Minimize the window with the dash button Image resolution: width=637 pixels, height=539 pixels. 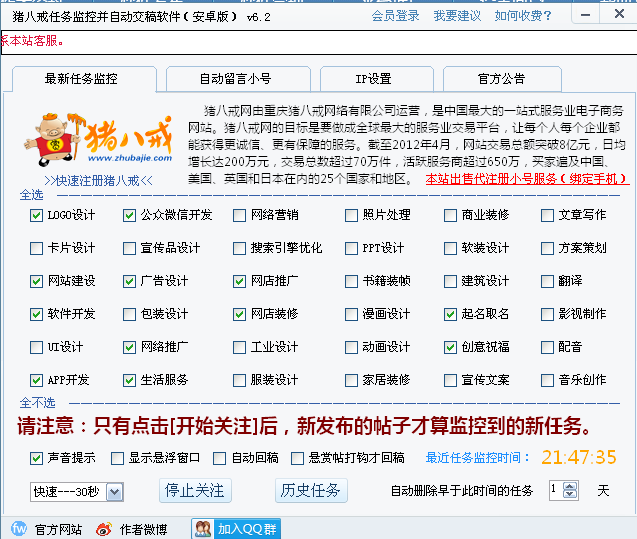coord(585,15)
